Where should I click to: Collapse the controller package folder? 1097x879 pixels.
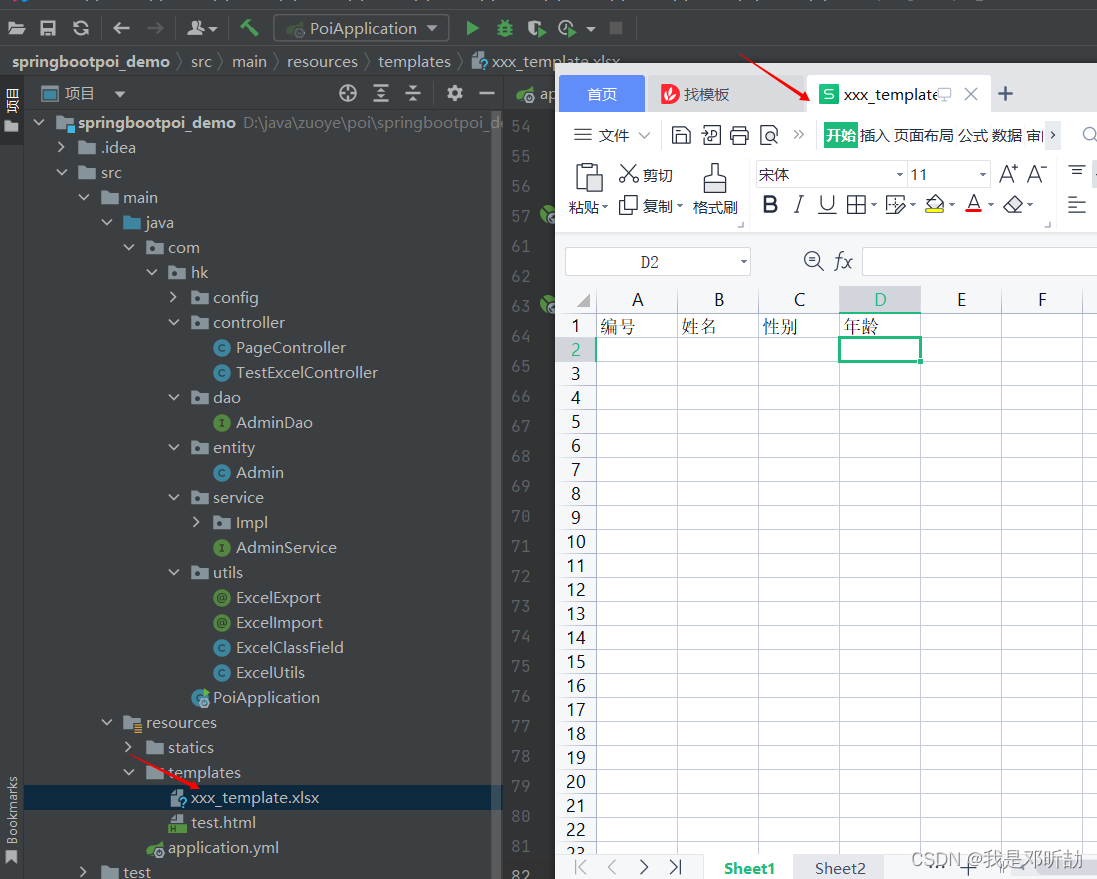(x=173, y=322)
